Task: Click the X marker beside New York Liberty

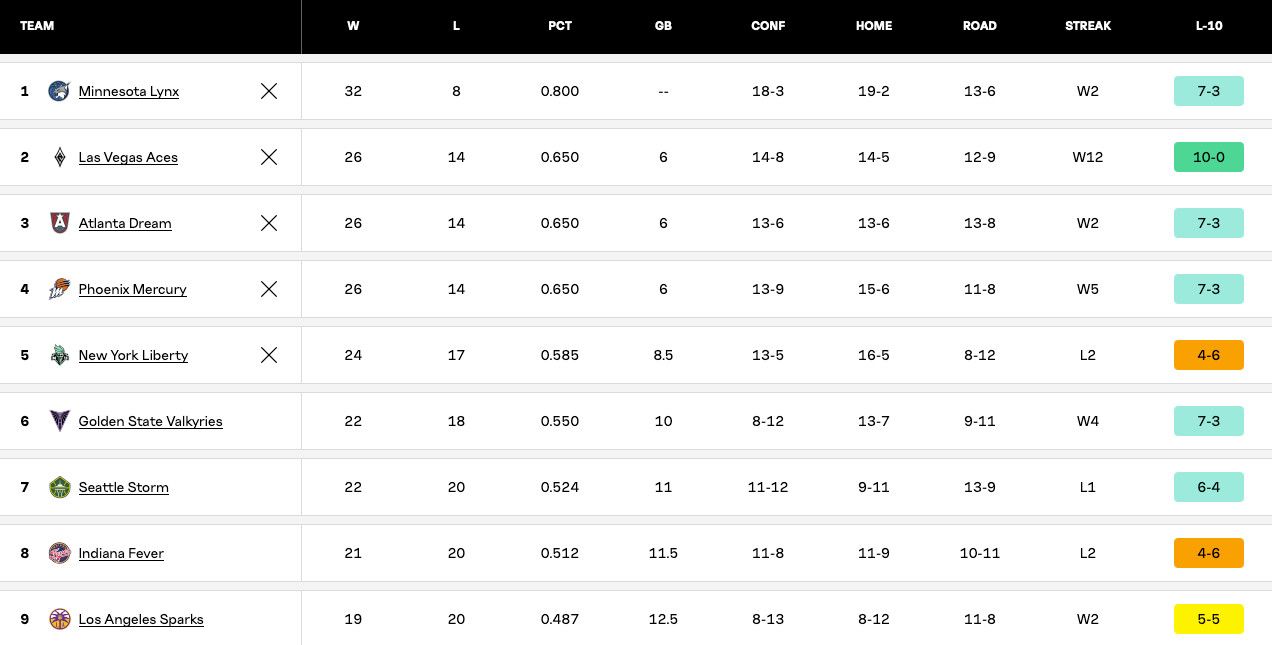Action: pos(269,355)
